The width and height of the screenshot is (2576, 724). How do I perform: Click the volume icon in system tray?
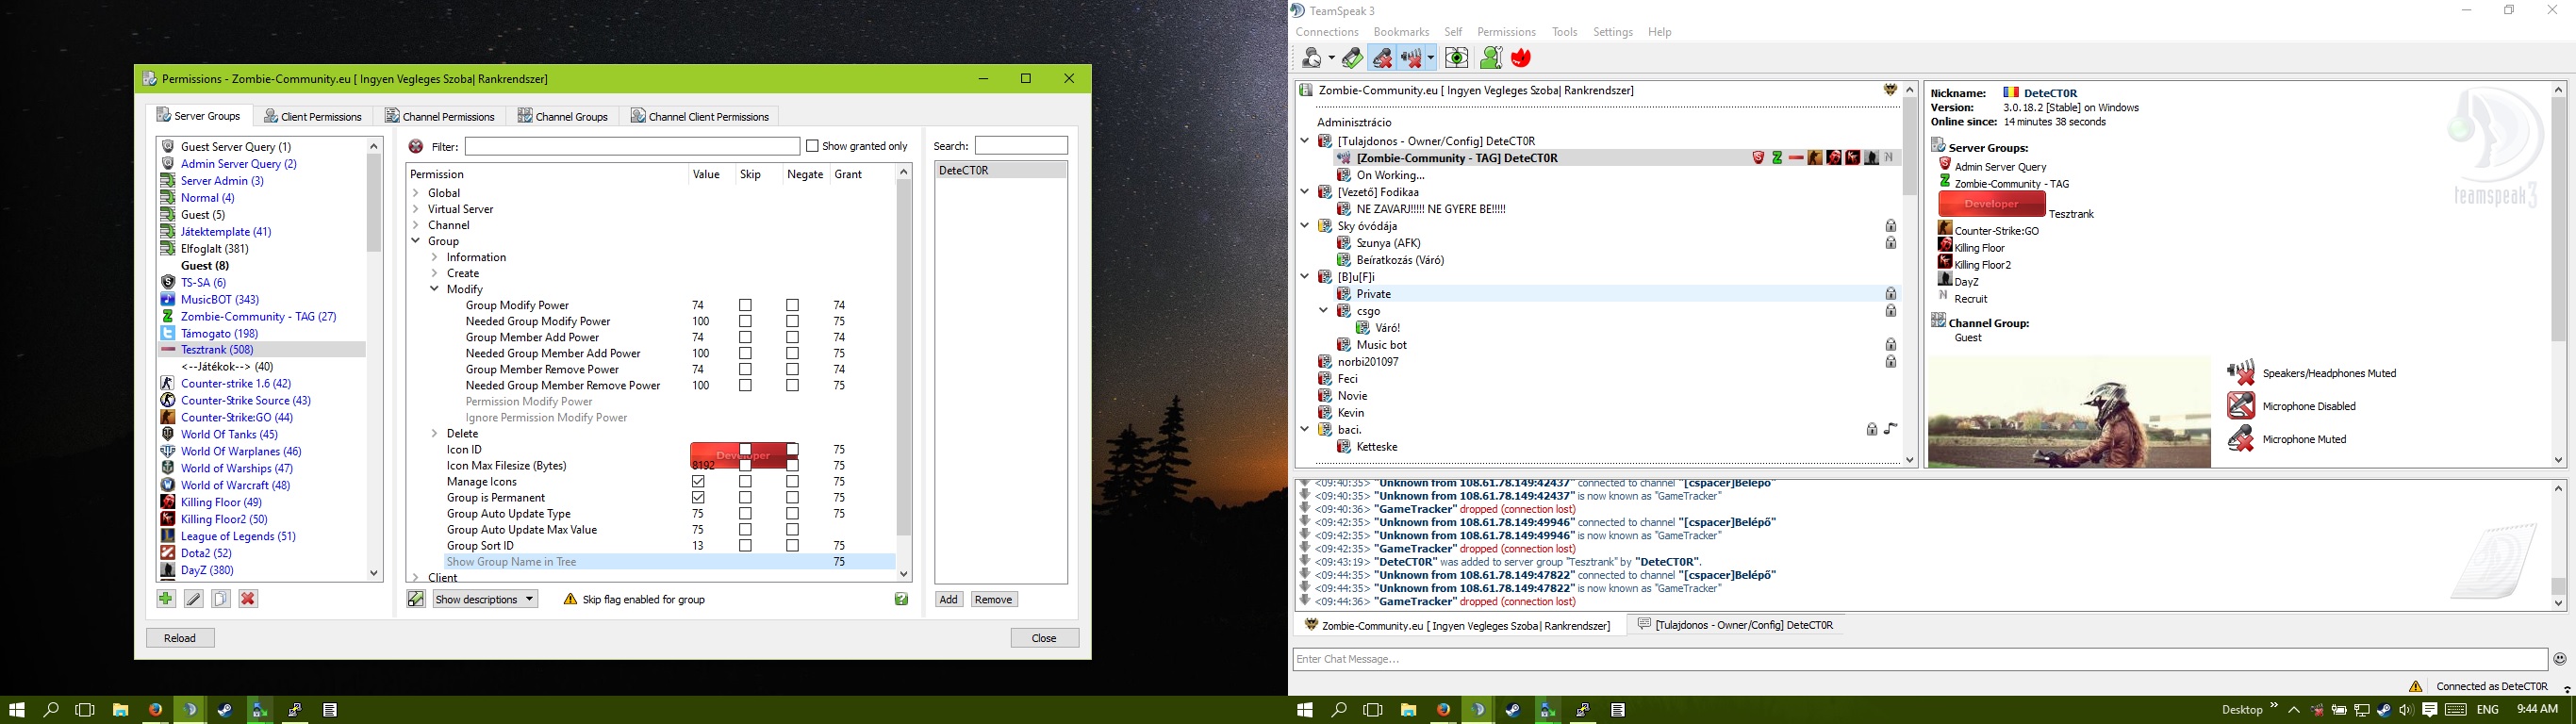[2405, 710]
